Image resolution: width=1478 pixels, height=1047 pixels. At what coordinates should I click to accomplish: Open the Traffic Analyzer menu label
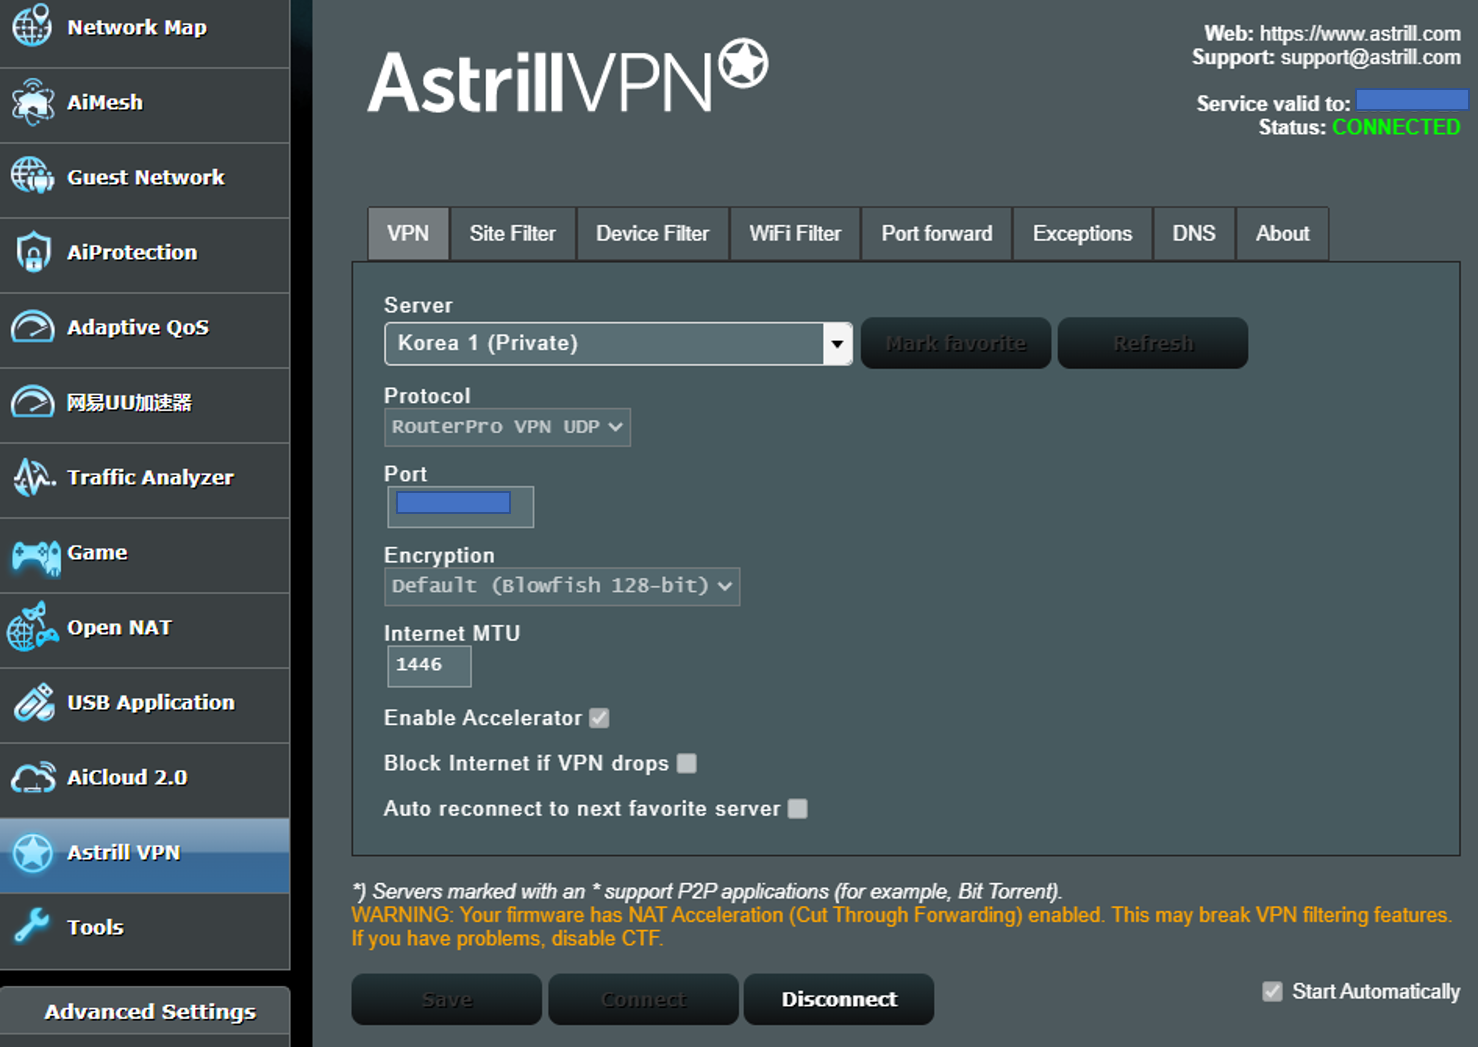(150, 477)
